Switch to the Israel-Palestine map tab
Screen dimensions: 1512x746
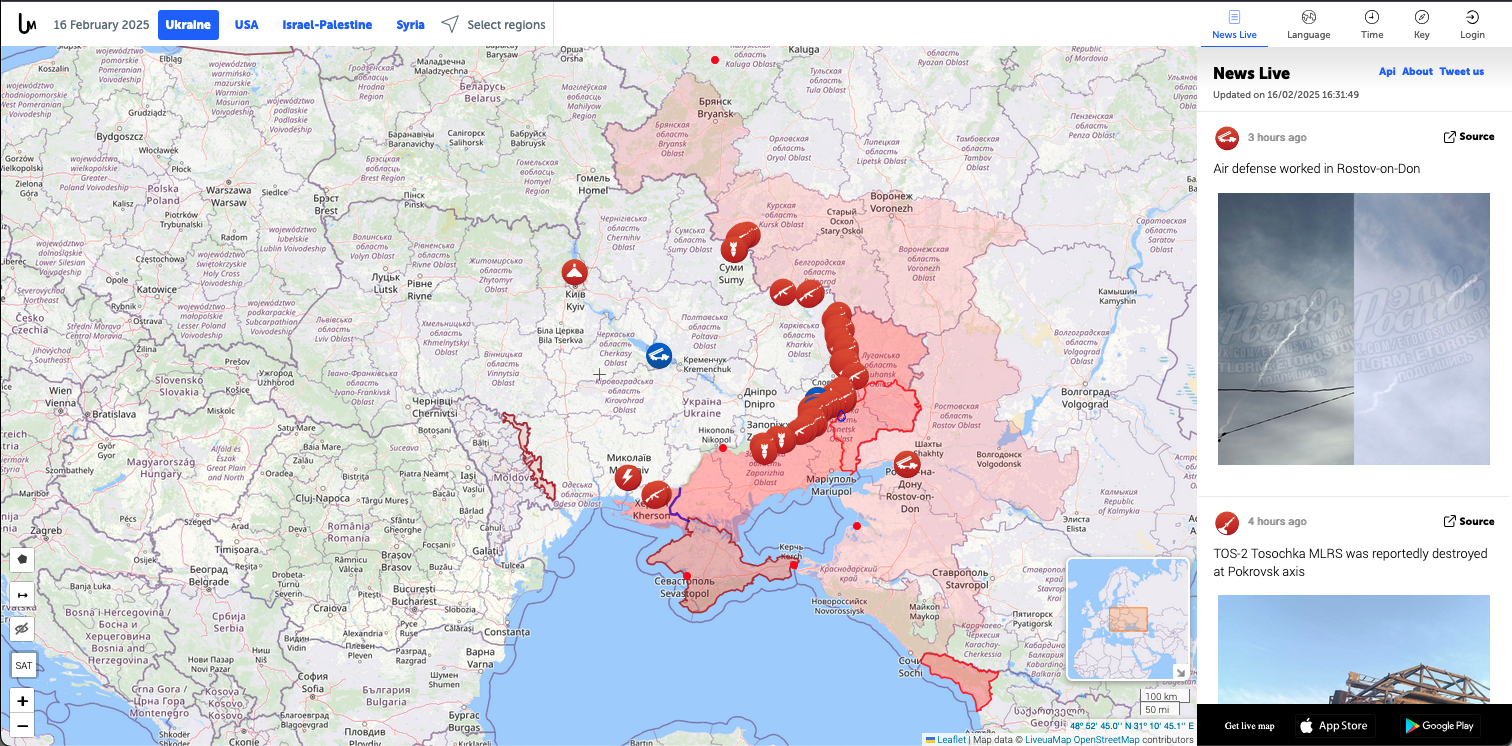click(327, 25)
